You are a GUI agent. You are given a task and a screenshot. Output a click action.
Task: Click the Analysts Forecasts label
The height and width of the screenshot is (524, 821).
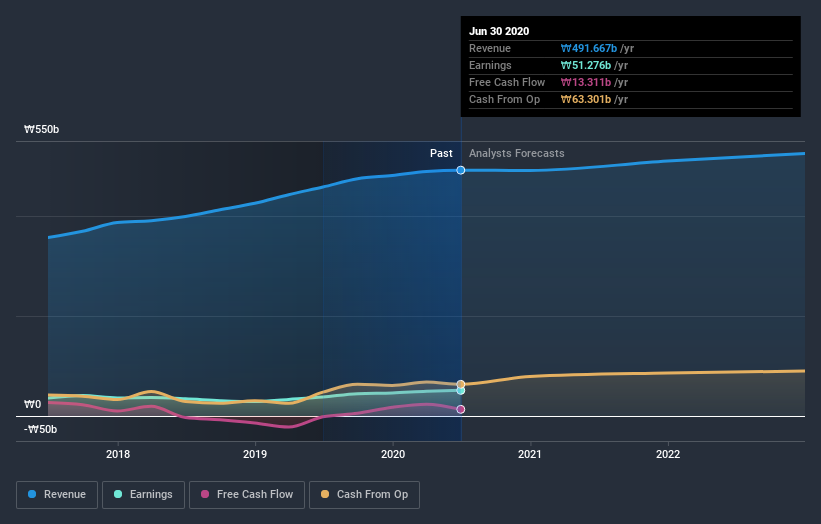click(517, 153)
